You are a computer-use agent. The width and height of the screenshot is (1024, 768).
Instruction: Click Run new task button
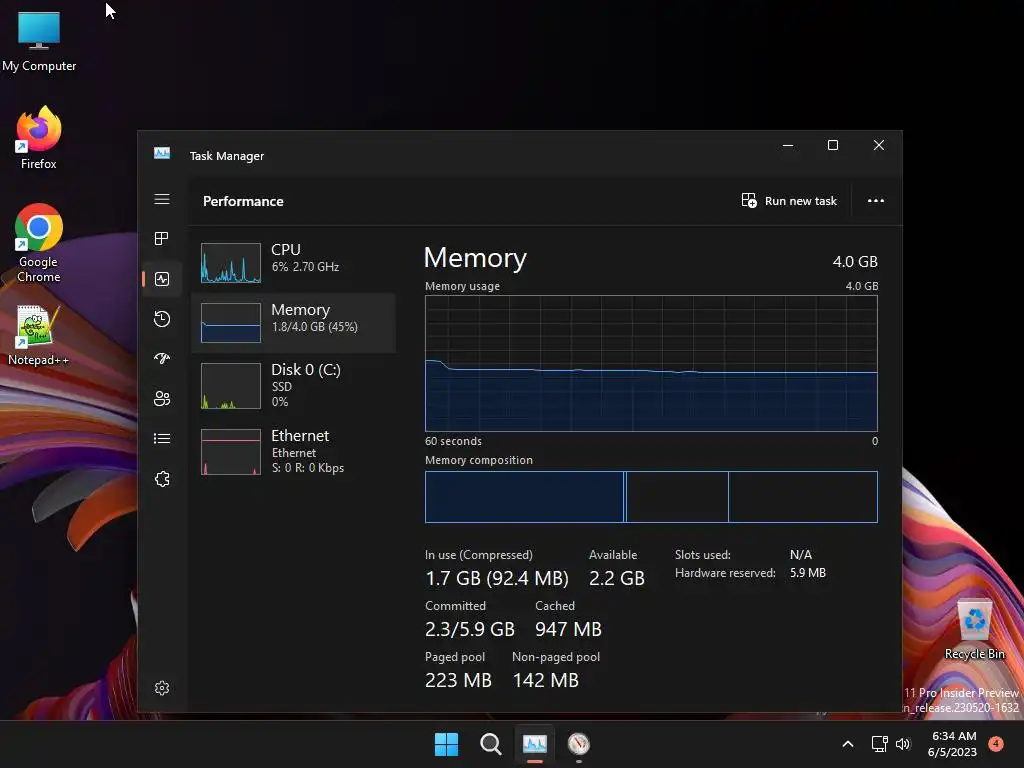(789, 200)
